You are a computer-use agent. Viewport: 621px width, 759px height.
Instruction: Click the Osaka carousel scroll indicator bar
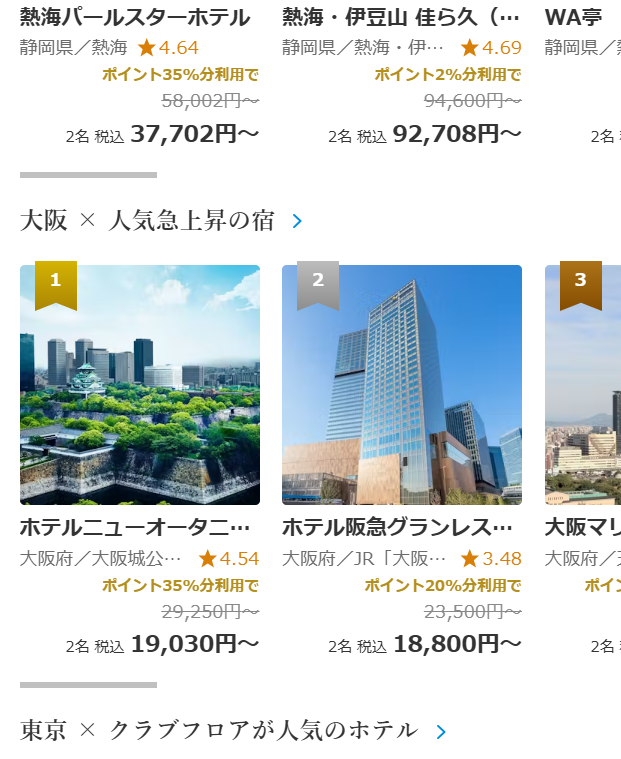pyautogui.click(x=88, y=685)
